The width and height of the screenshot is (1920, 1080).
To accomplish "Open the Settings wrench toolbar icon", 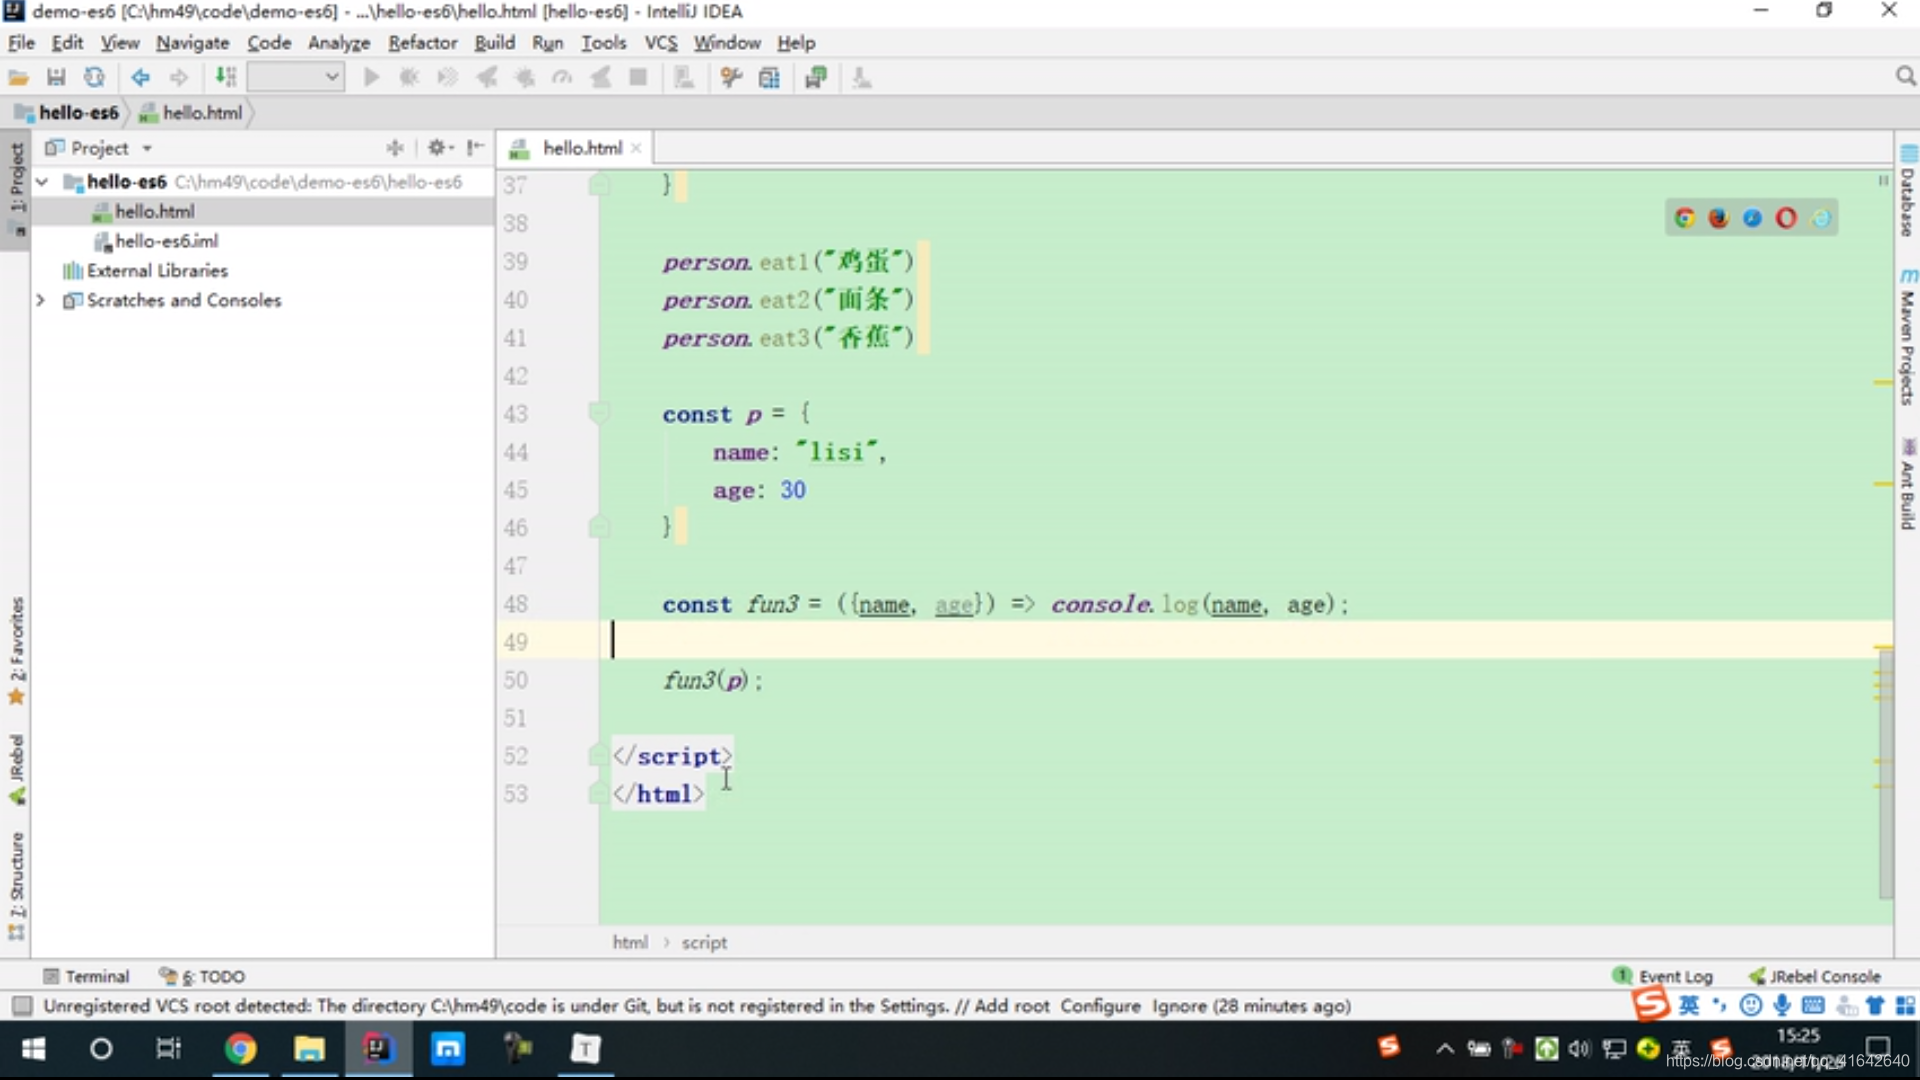I will click(731, 78).
